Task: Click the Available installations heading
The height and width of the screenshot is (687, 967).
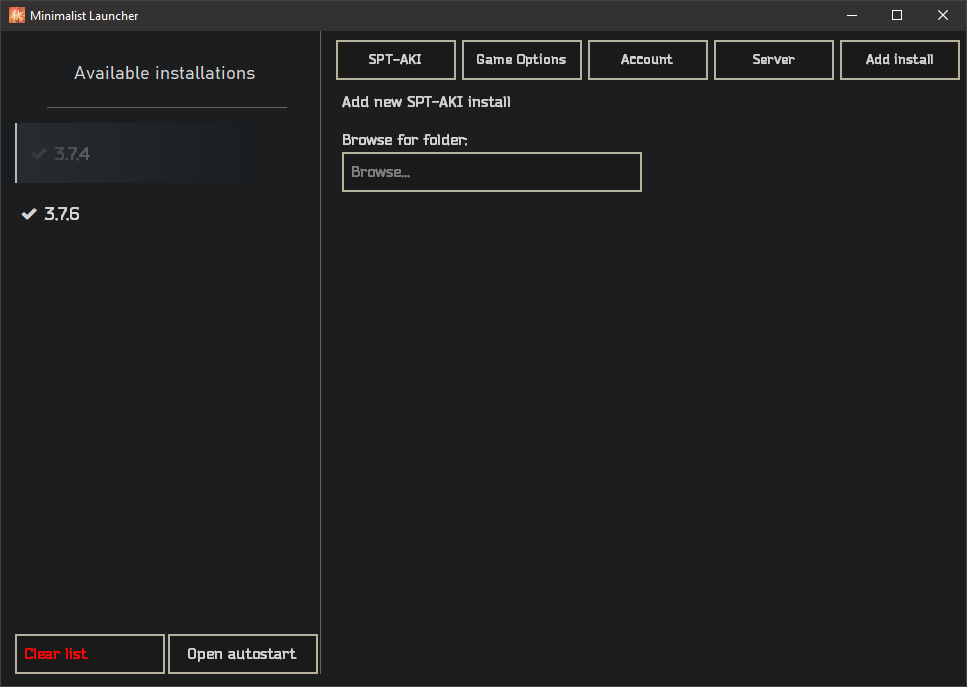Action: (165, 73)
